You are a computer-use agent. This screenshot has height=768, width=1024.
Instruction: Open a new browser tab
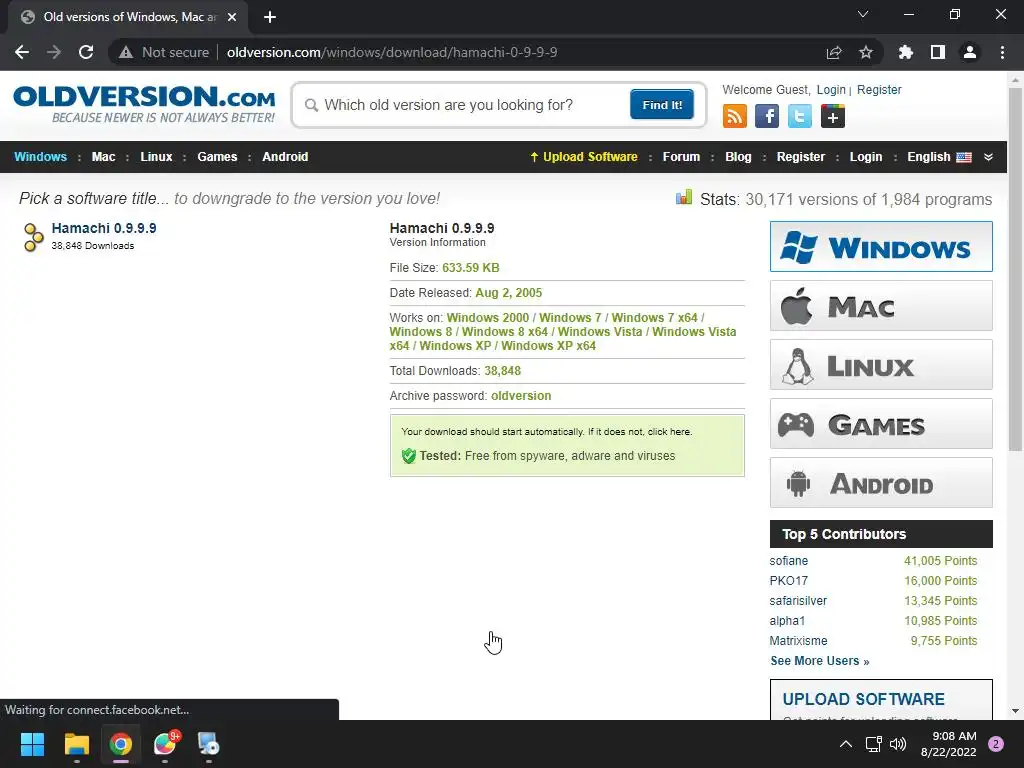(270, 17)
